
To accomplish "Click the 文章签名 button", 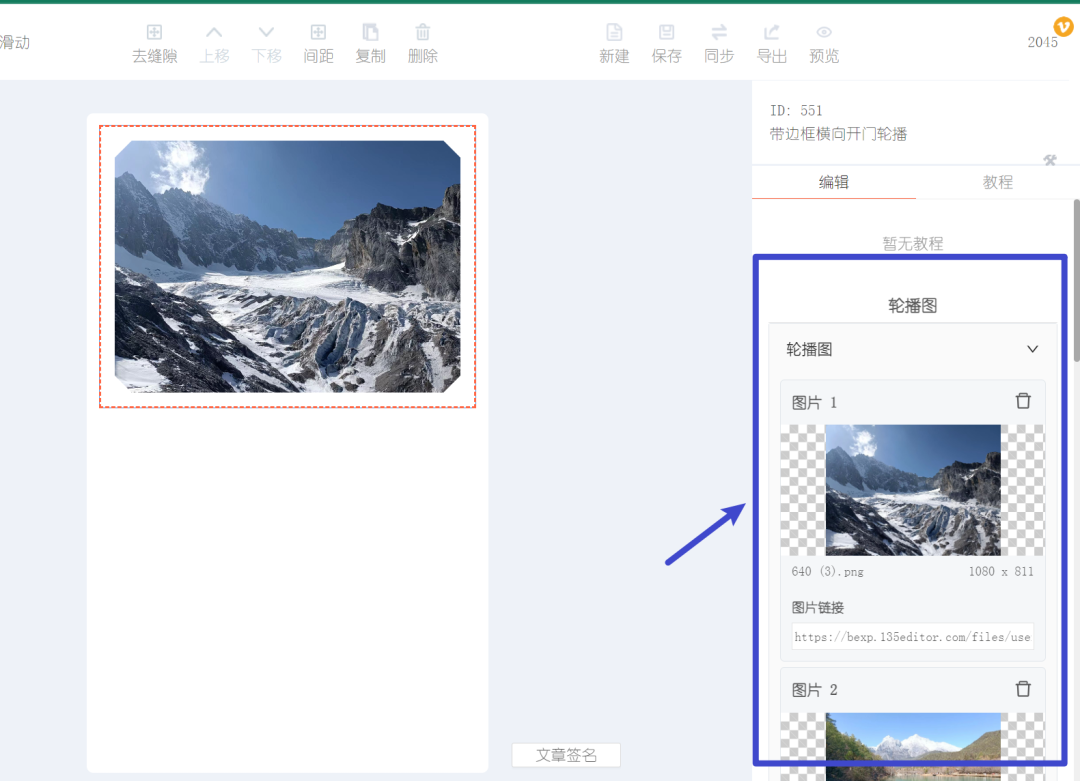I will pyautogui.click(x=566, y=755).
